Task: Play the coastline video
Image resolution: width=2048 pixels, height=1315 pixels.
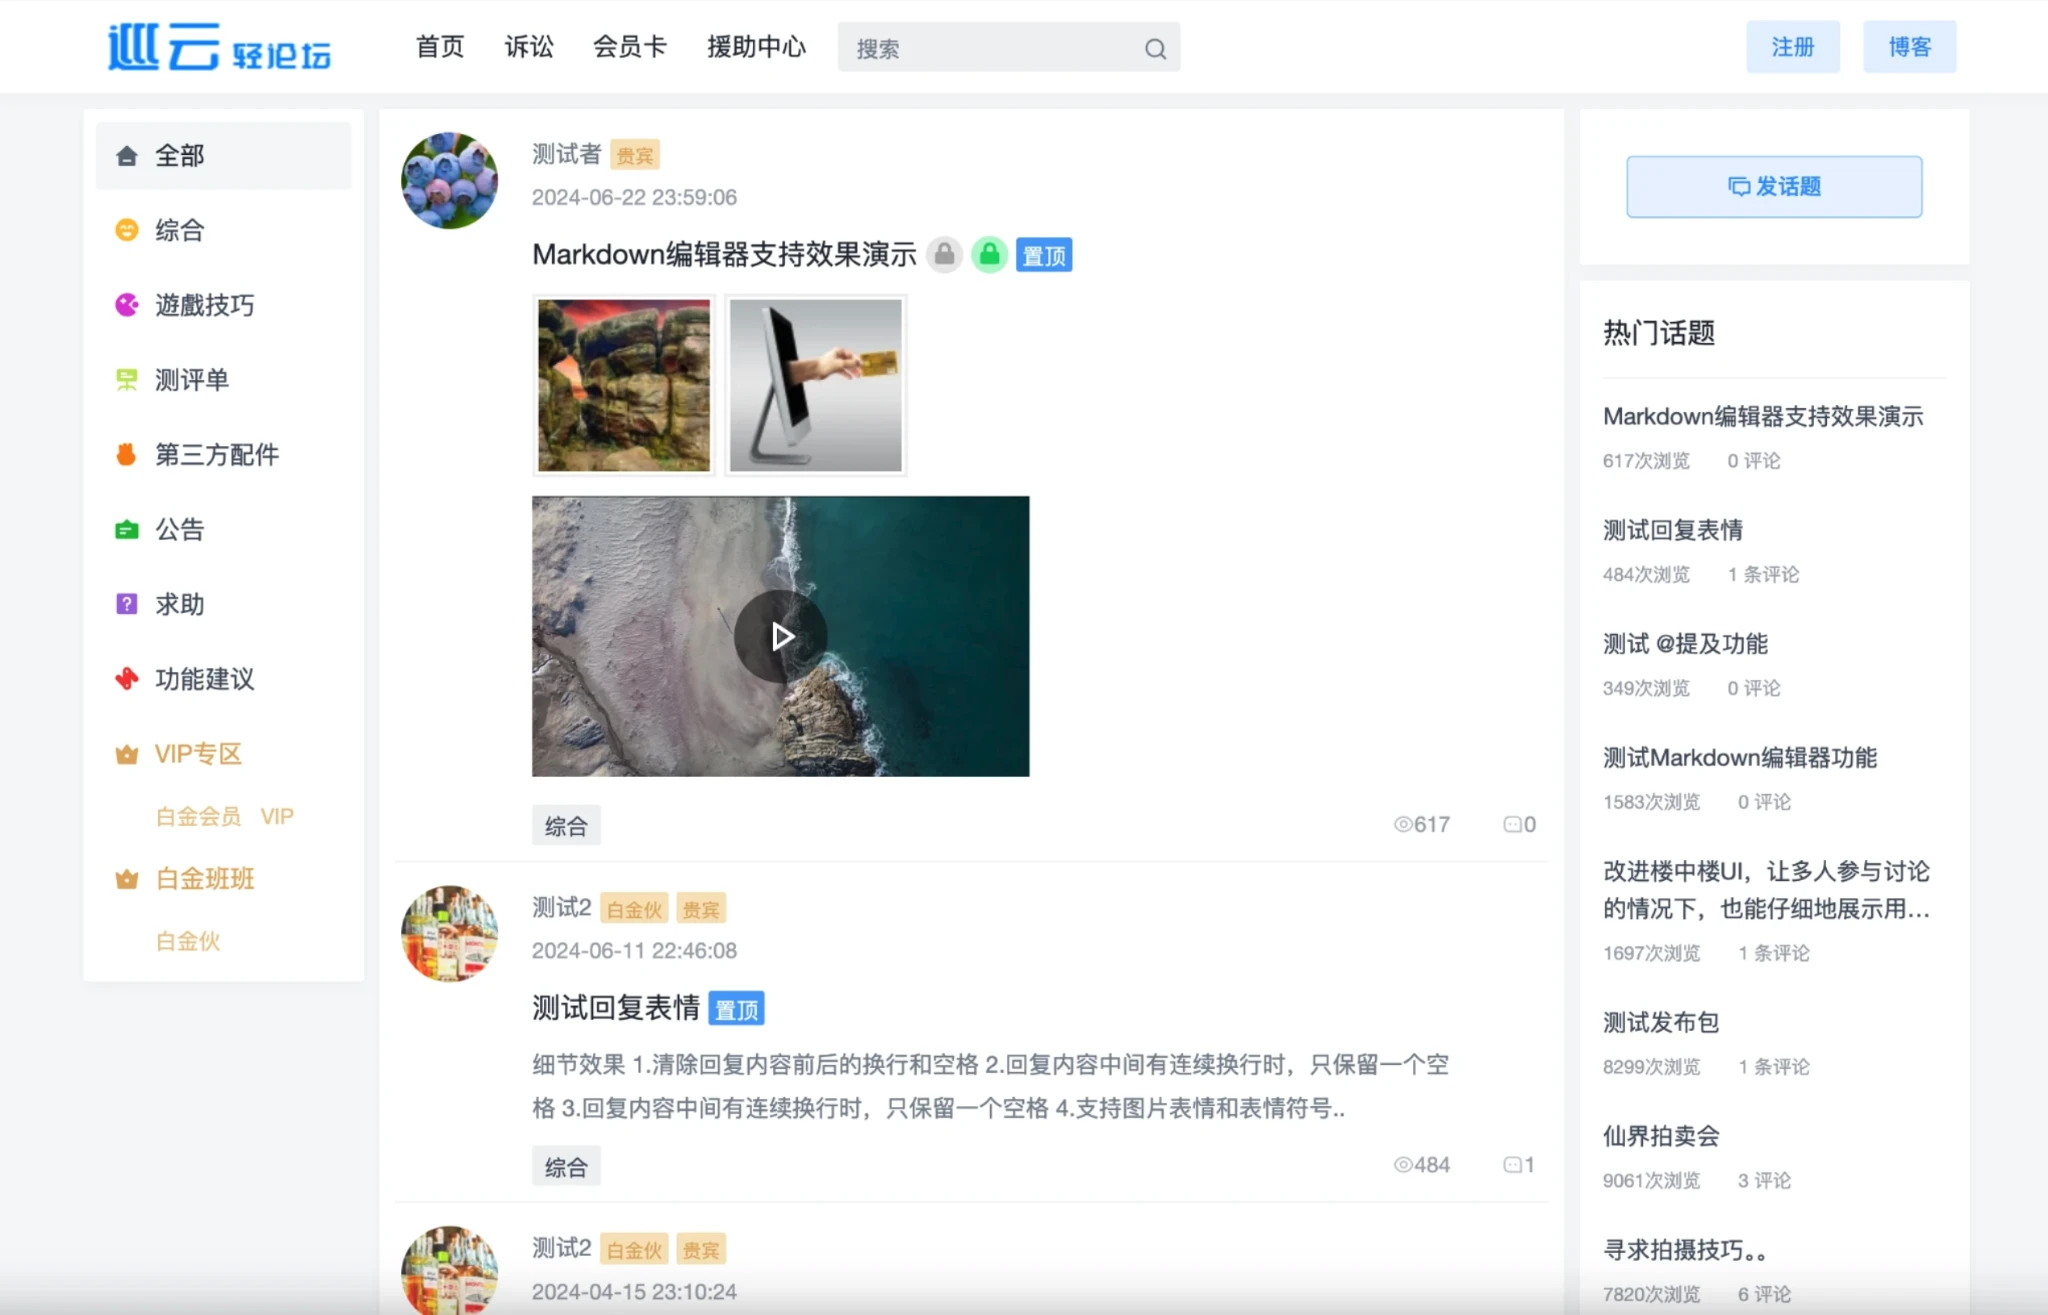Action: click(780, 636)
